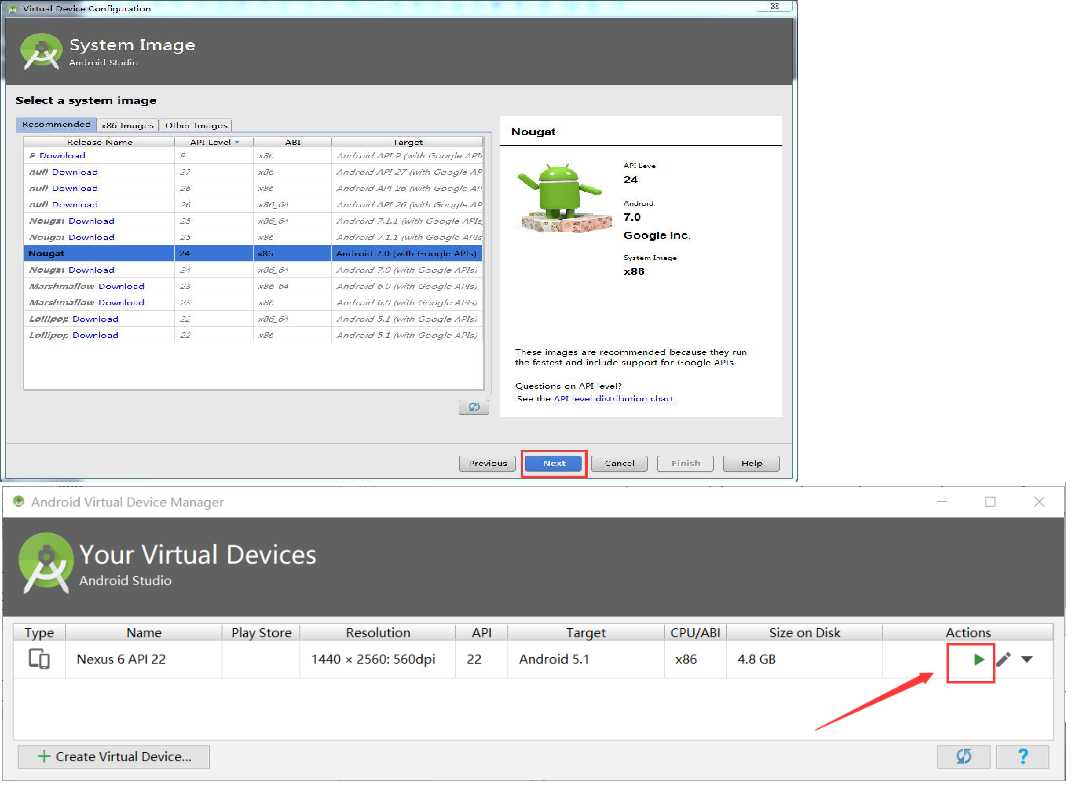Go back with the Previous button
Screen dimensions: 1072x785
click(x=487, y=464)
